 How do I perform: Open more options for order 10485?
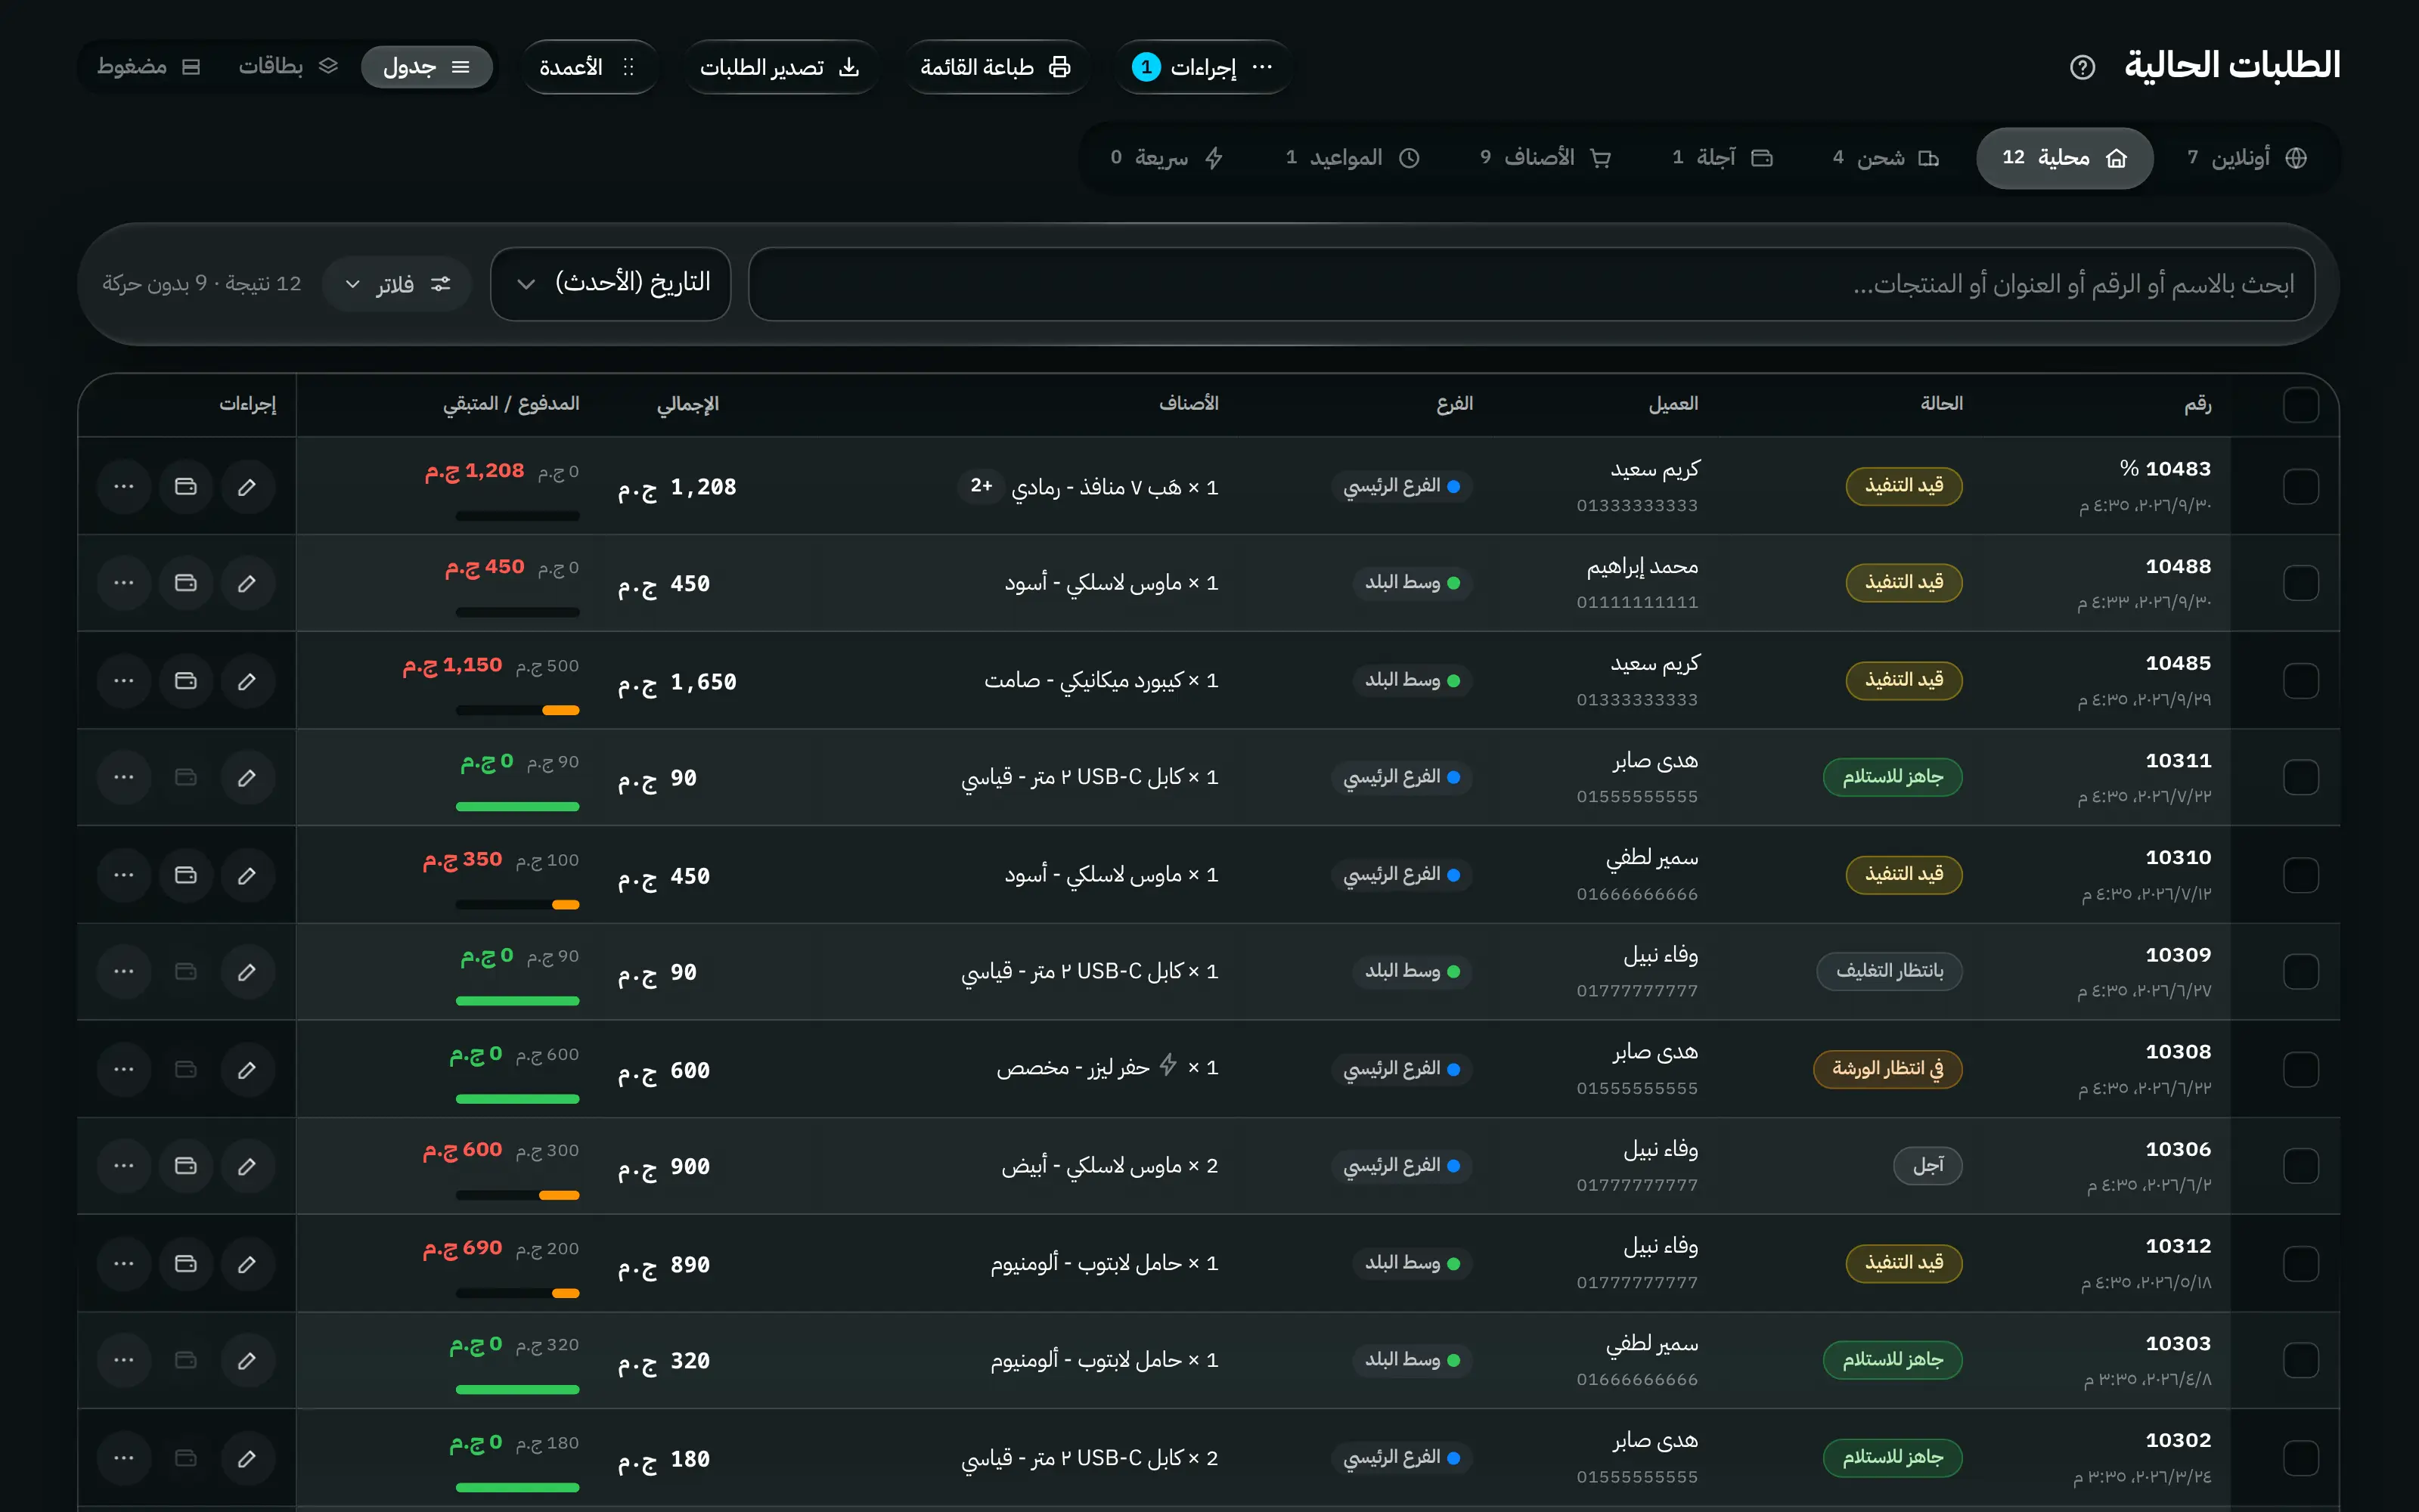point(124,681)
